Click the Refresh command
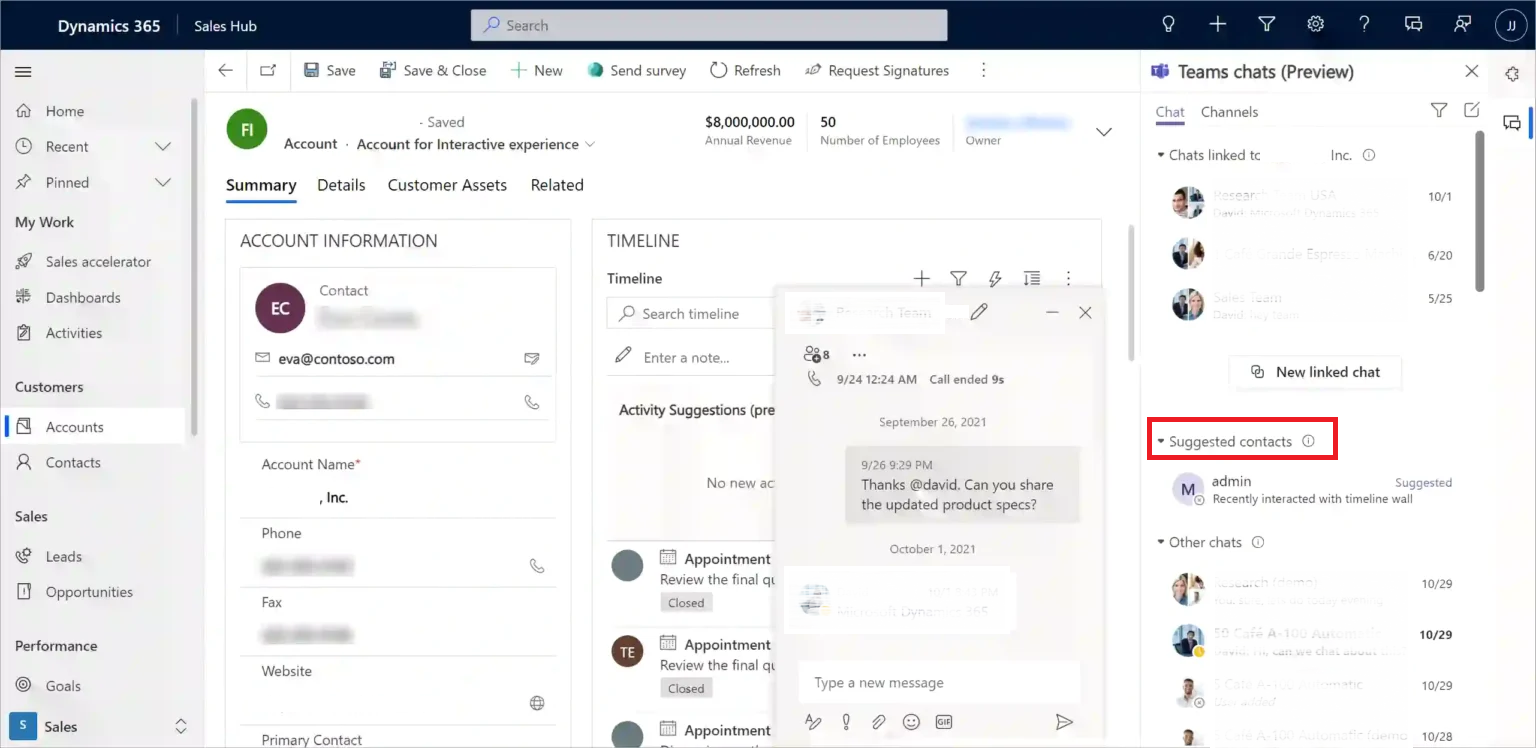The height and width of the screenshot is (748, 1536). [x=745, y=70]
